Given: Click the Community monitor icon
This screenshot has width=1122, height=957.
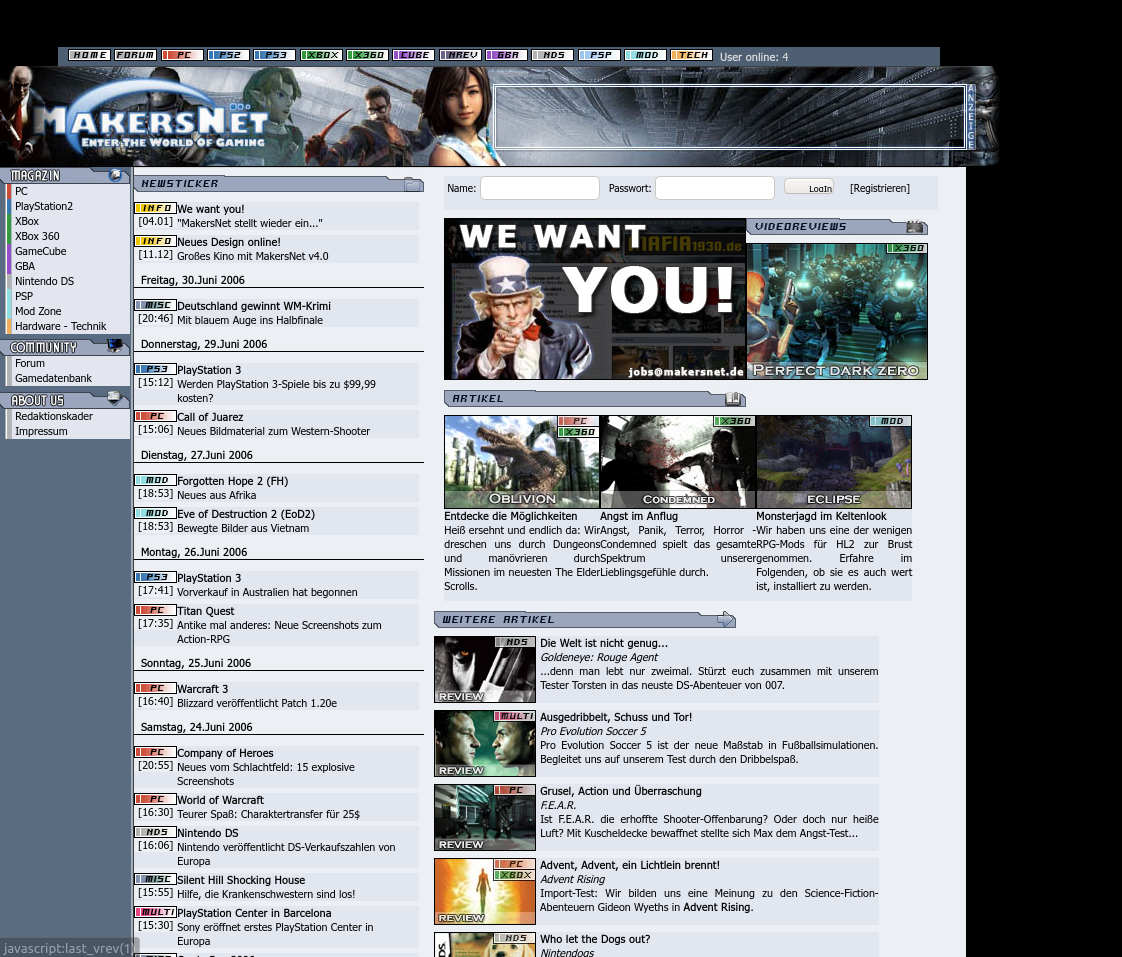Looking at the screenshot, I should point(115,346).
